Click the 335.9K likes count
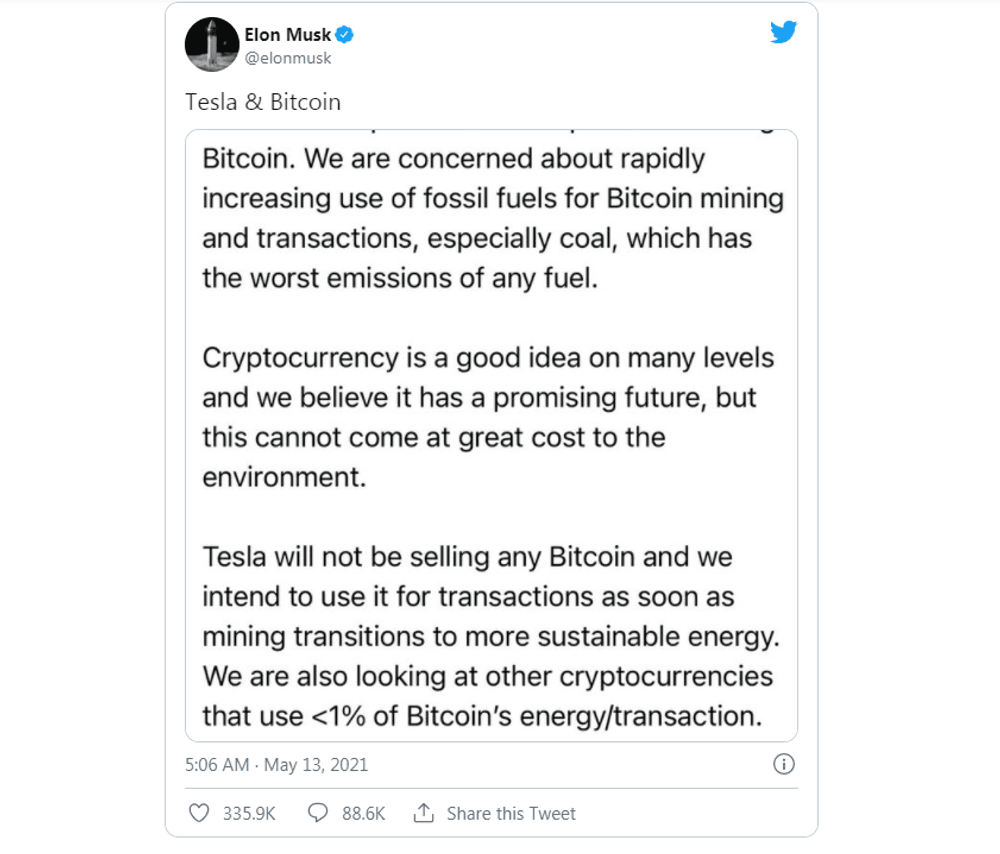Screen dimensions: 1000x854 tap(249, 814)
